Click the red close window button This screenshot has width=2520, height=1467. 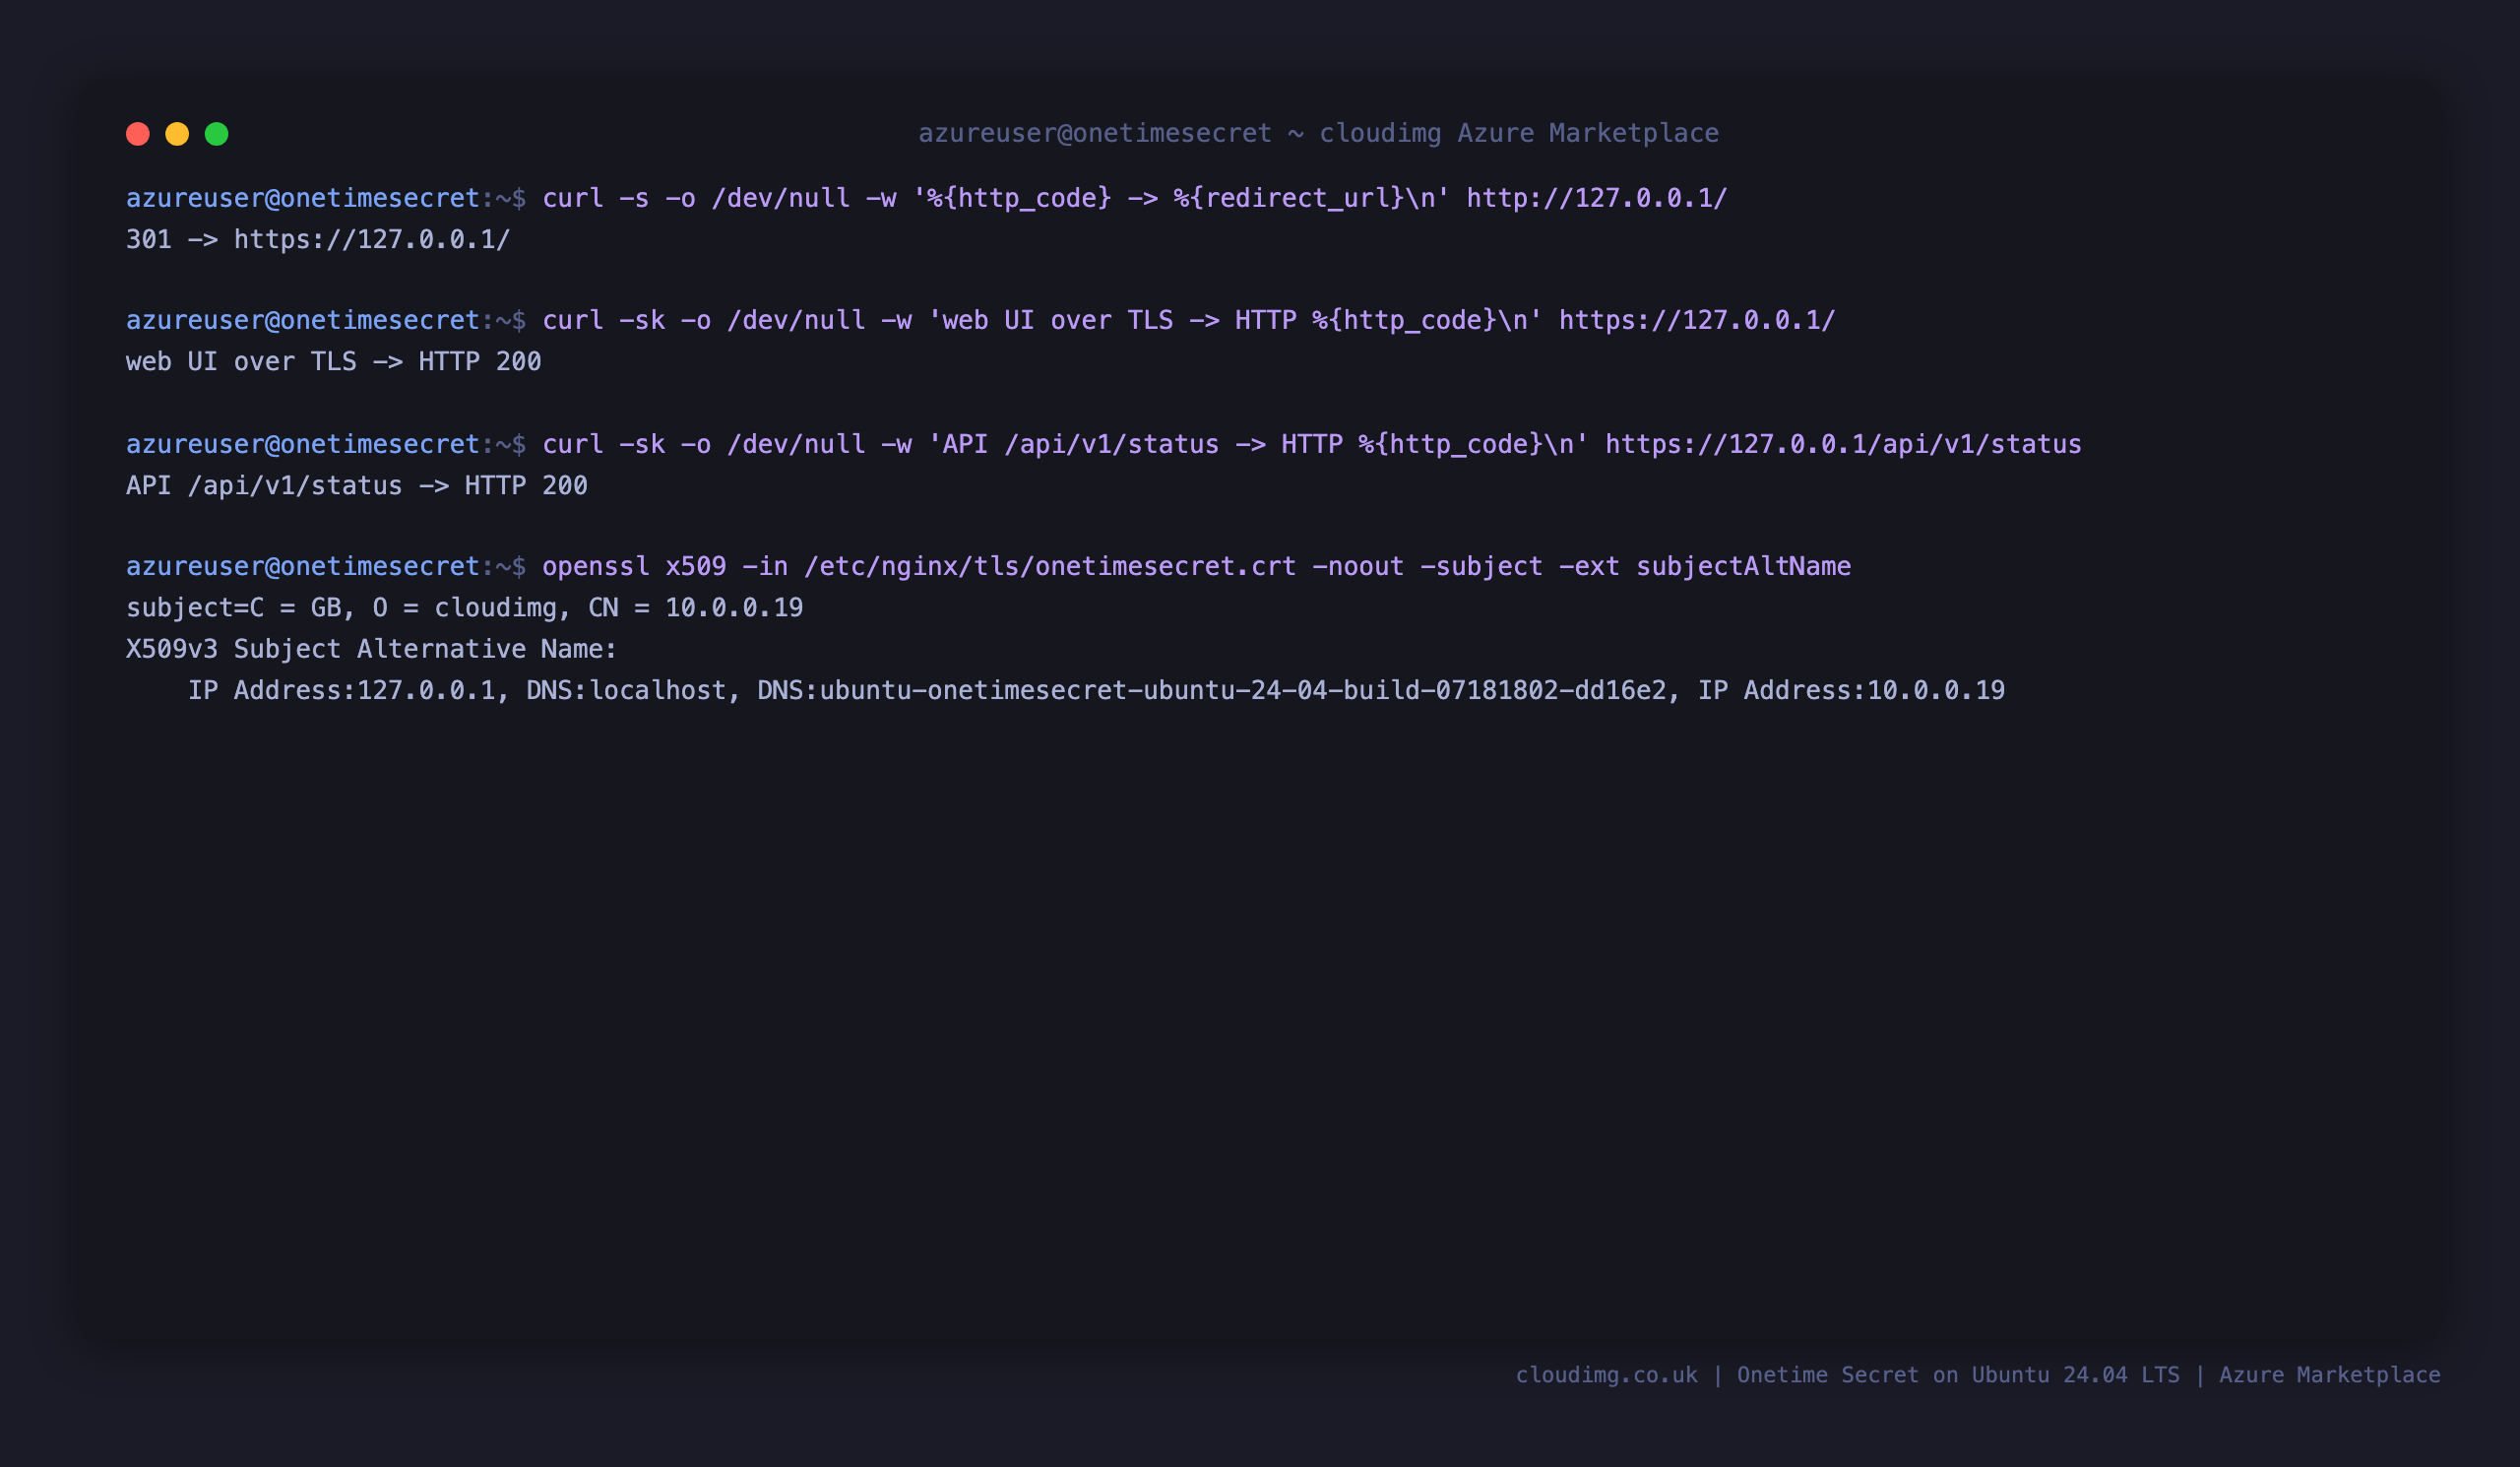(x=138, y=134)
